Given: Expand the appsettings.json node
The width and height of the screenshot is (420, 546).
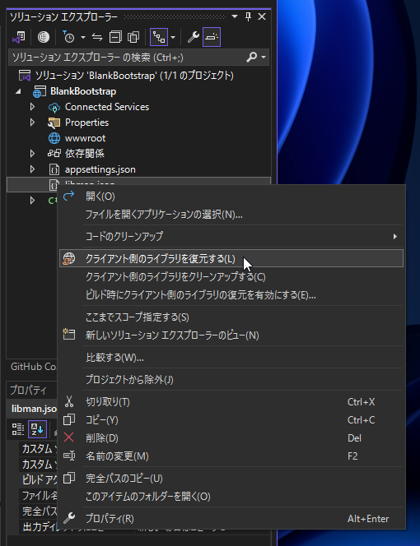Looking at the screenshot, I should (32, 169).
